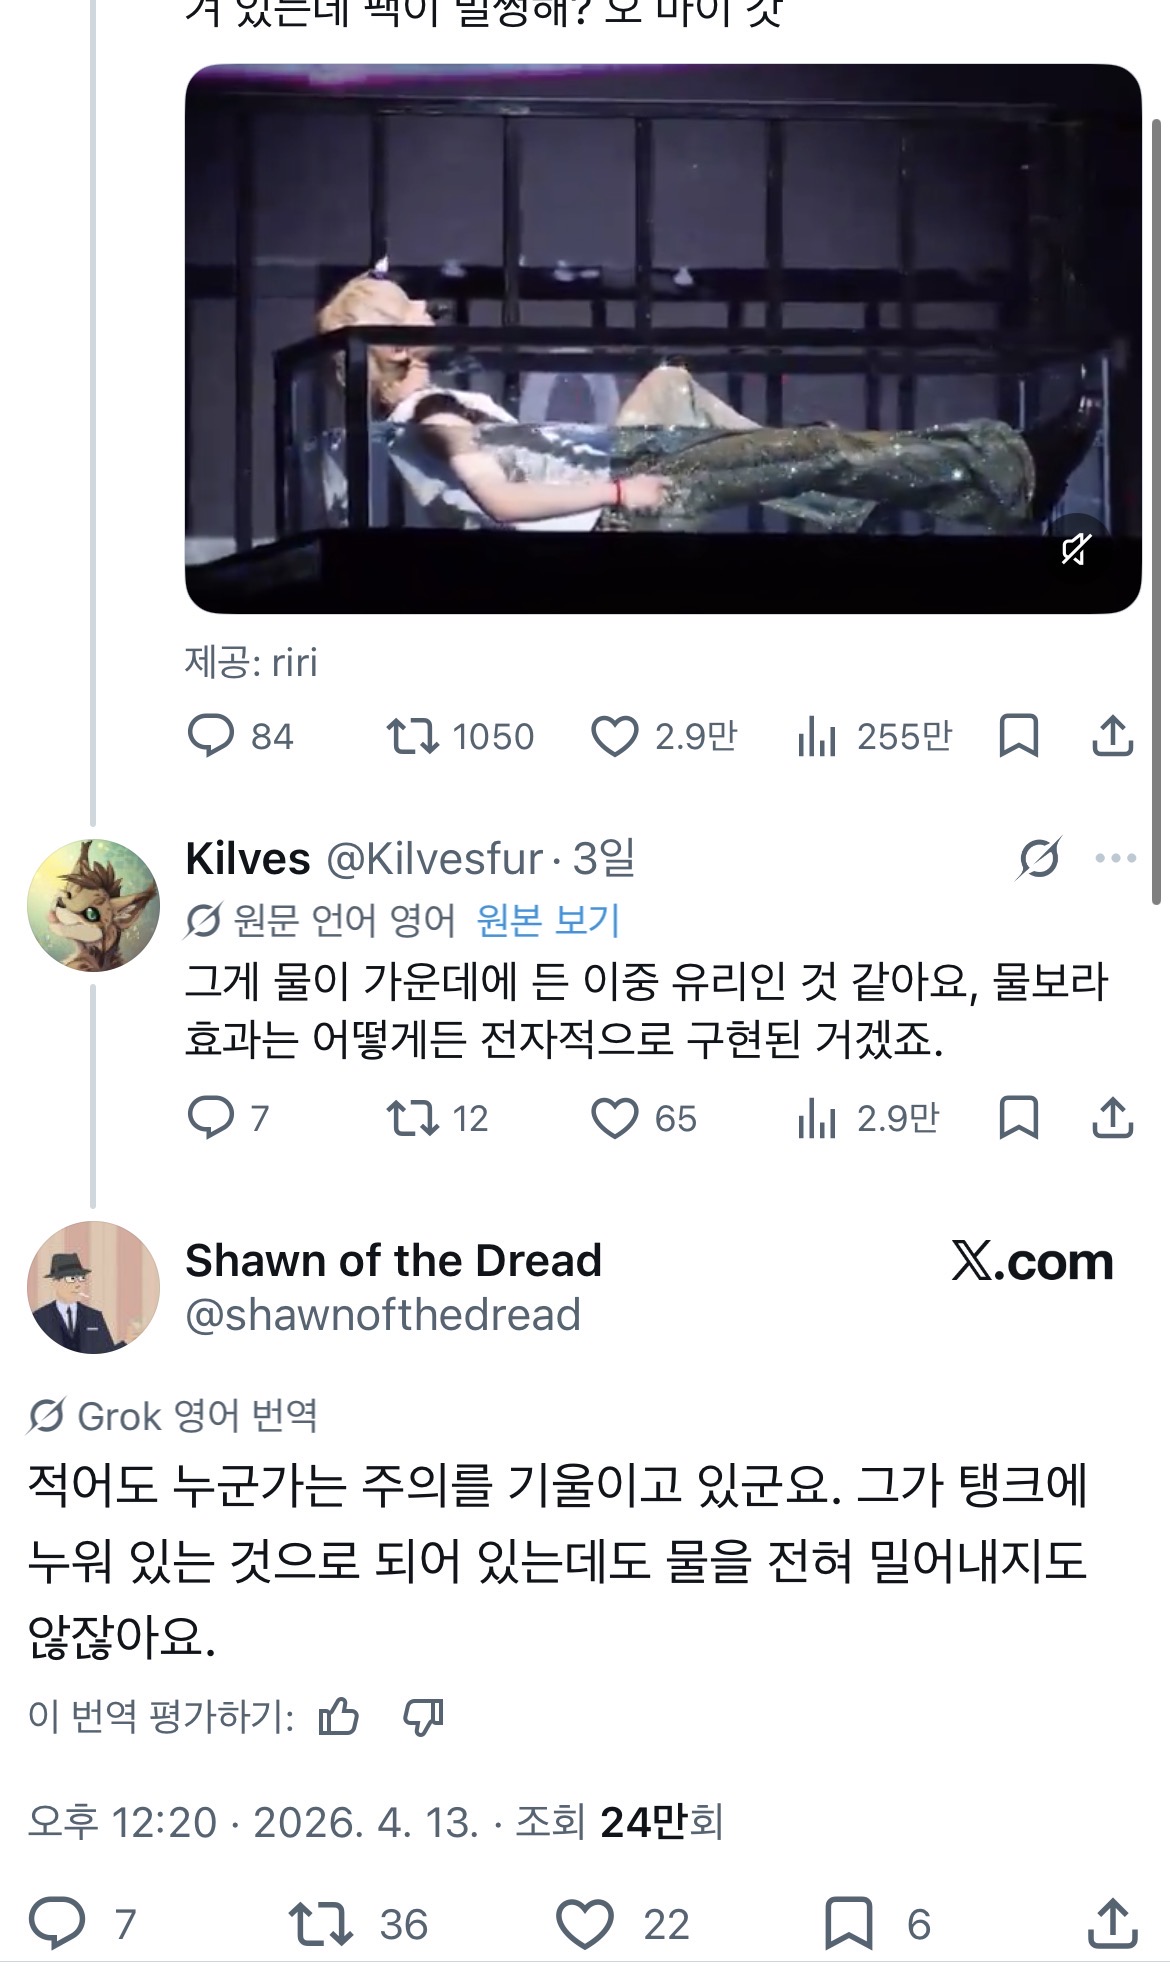
Task: Unmute the video with the speaker icon
Action: click(1076, 549)
